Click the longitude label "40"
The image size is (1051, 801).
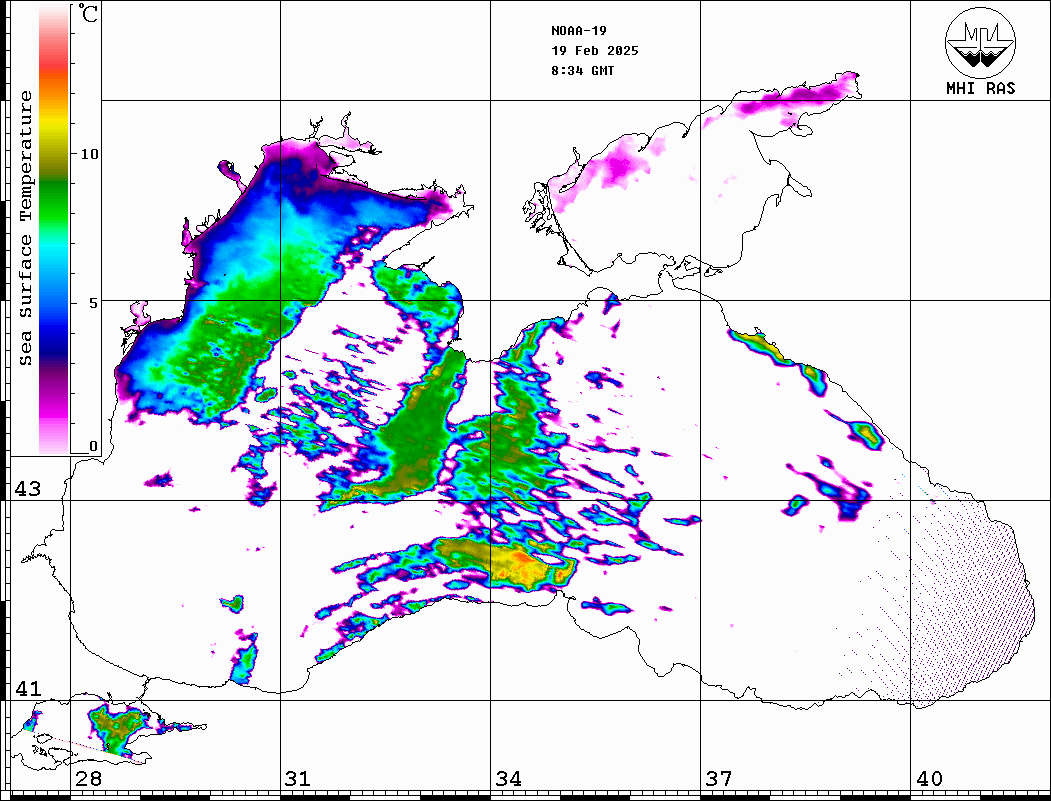[x=929, y=779]
